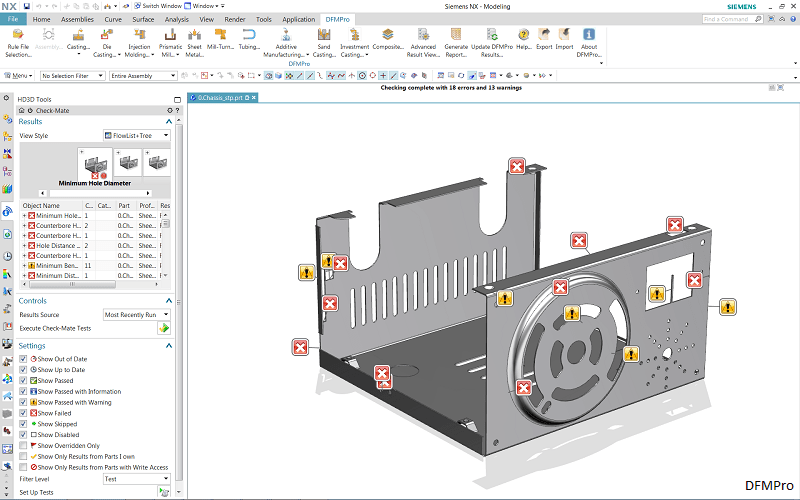
Task: Collapse the Settings section
Action: click(x=169, y=345)
